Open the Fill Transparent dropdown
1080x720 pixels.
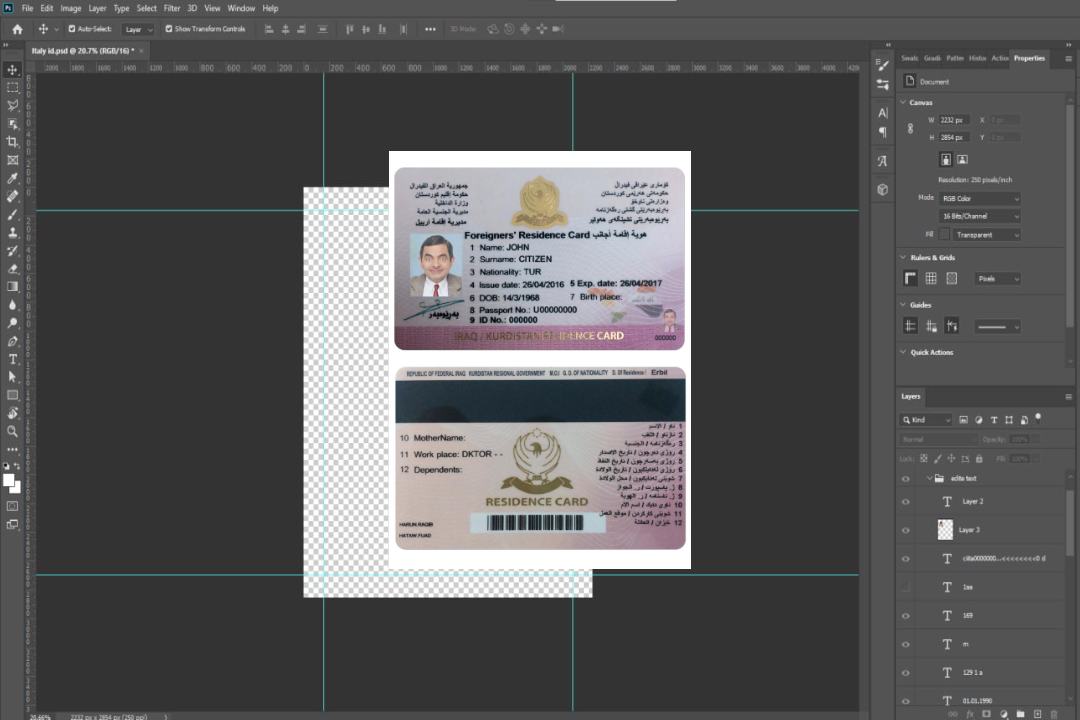[987, 235]
